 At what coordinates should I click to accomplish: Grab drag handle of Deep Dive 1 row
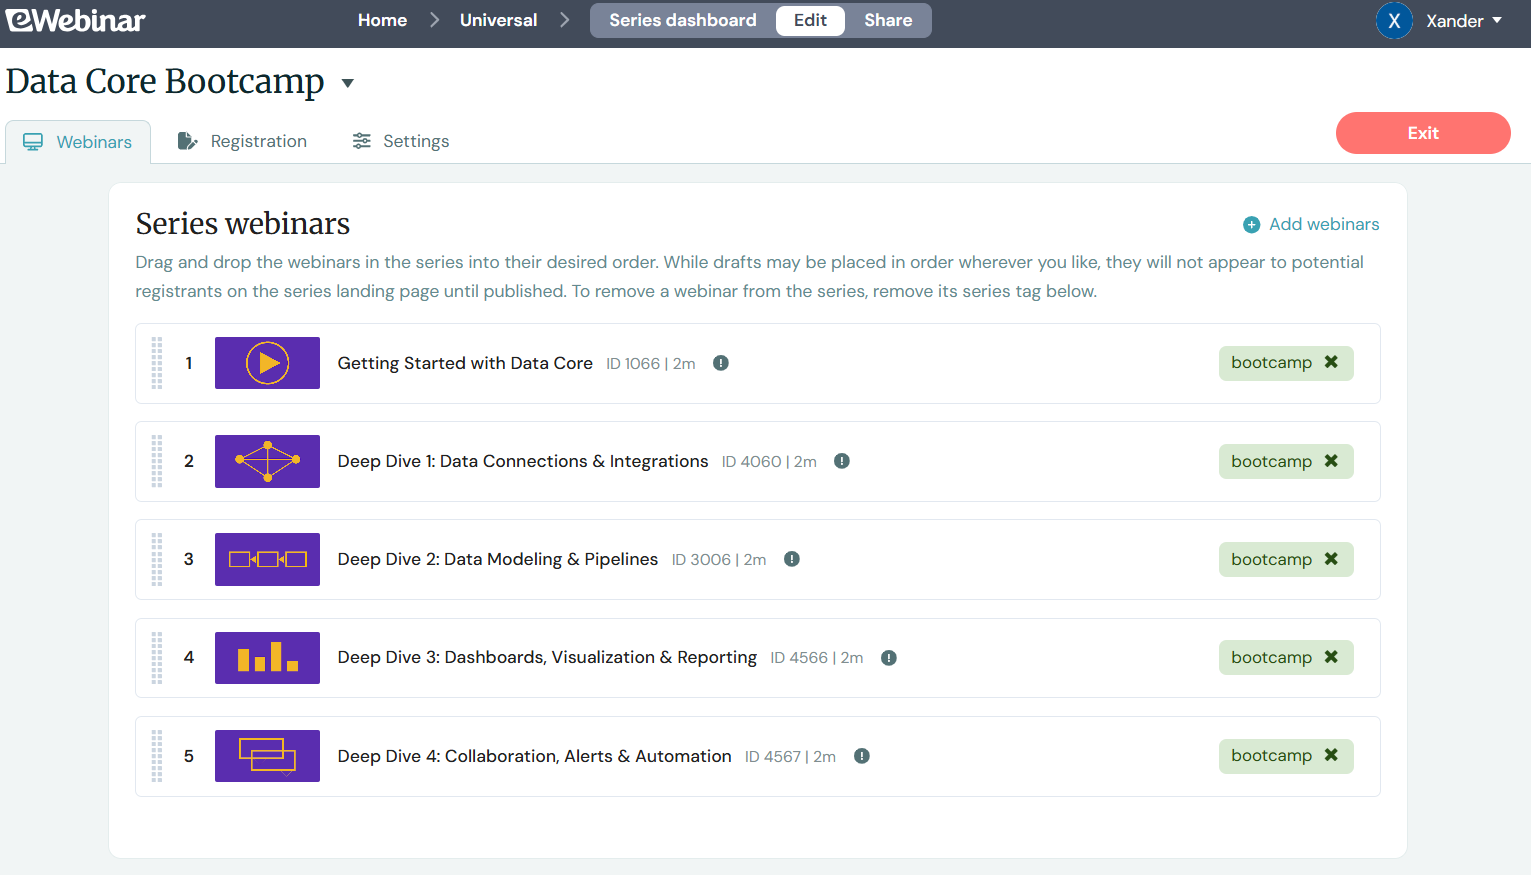[x=157, y=461]
